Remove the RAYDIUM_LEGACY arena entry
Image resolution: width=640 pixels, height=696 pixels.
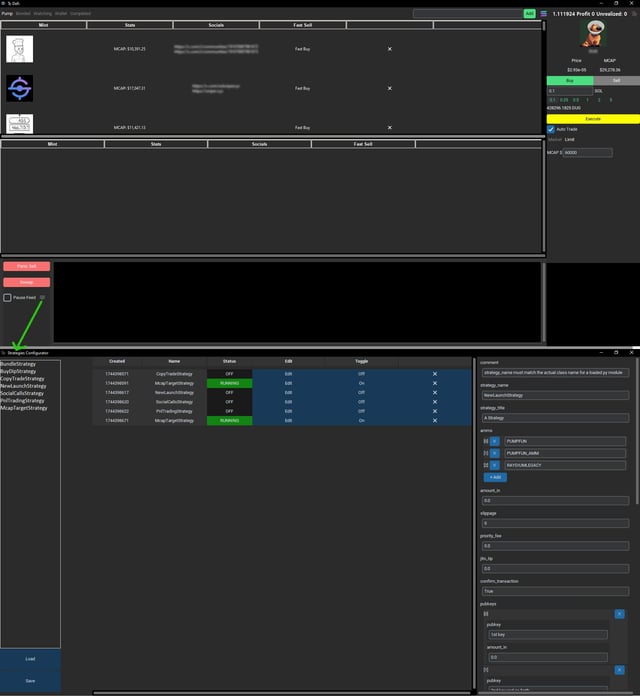(494, 465)
